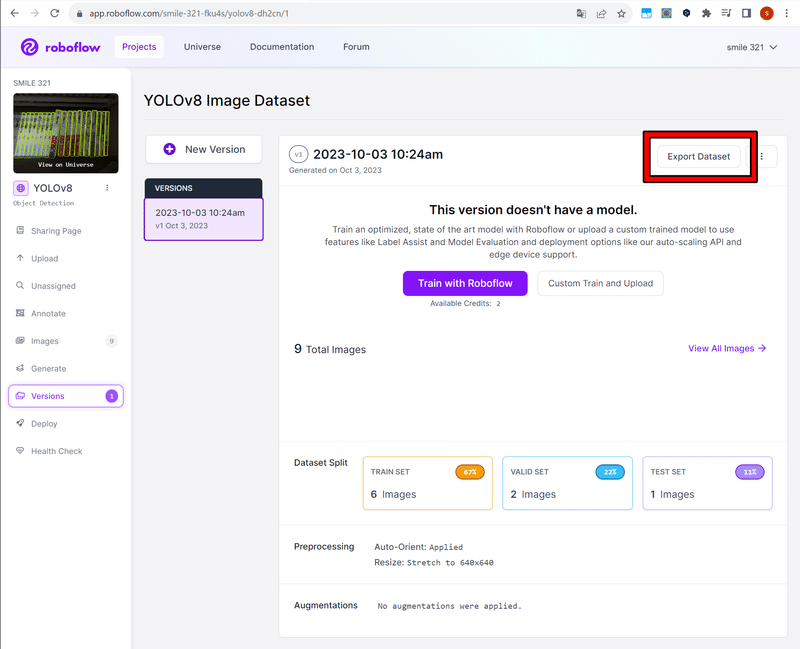Screen dimensions: 800x649
Task: Open the media control playlist icon
Action: [x=726, y=13]
